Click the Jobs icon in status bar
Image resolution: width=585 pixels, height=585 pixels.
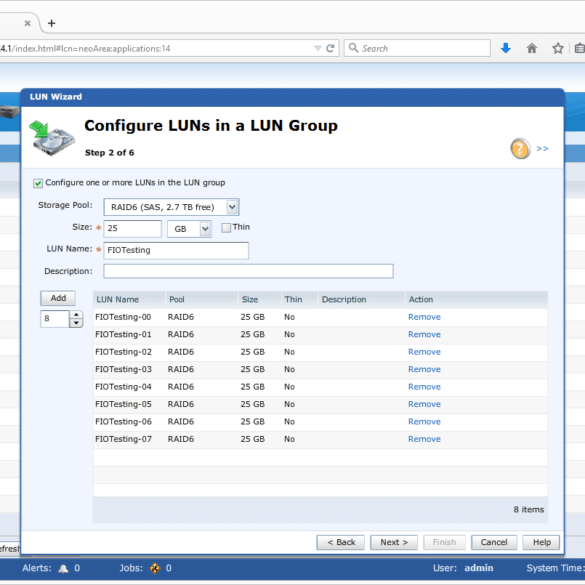point(155,568)
